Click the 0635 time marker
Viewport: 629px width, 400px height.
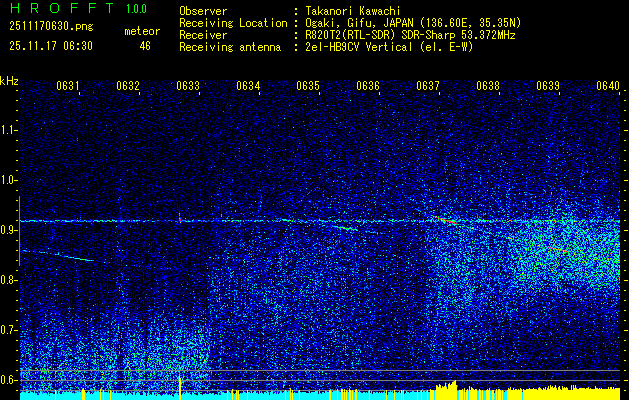tap(308, 86)
